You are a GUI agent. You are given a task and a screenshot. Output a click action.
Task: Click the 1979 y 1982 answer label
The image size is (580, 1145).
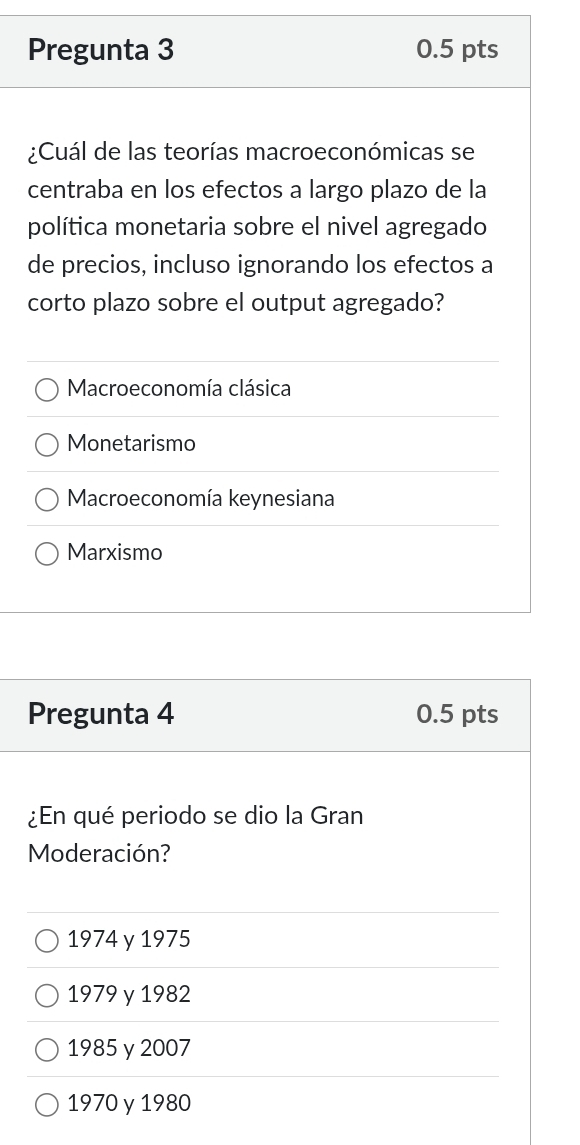pyautogui.click(x=128, y=994)
